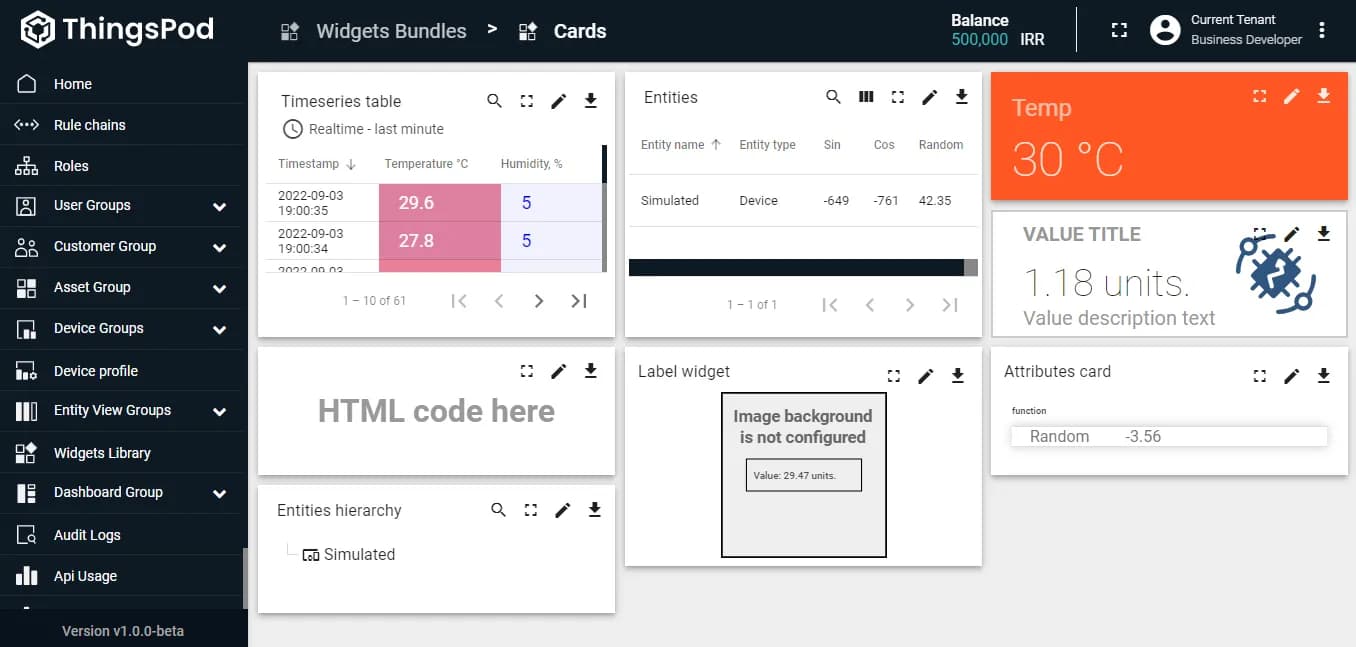Open column display settings in Entities widget

866,97
